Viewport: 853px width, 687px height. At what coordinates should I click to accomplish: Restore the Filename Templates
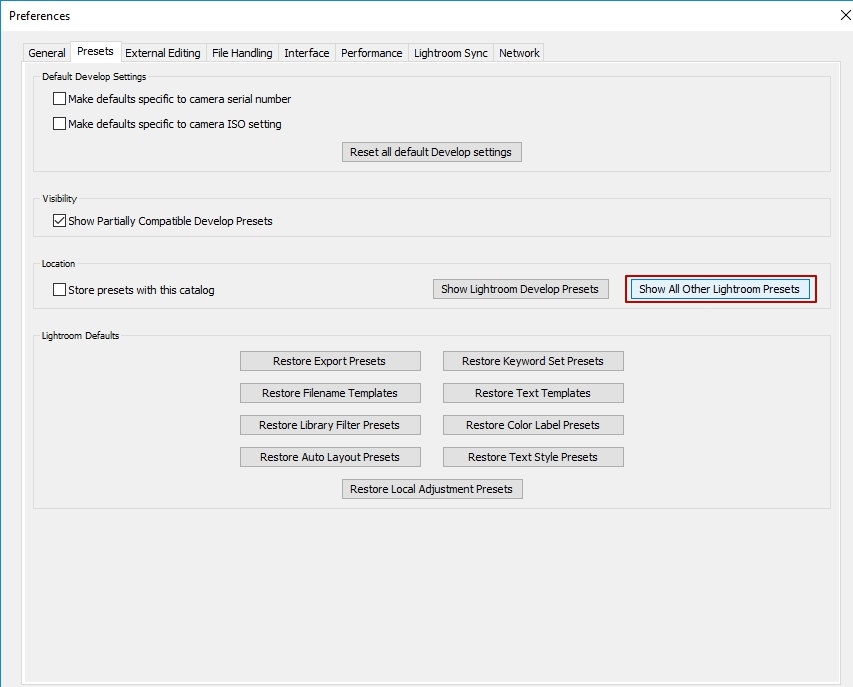pos(330,393)
